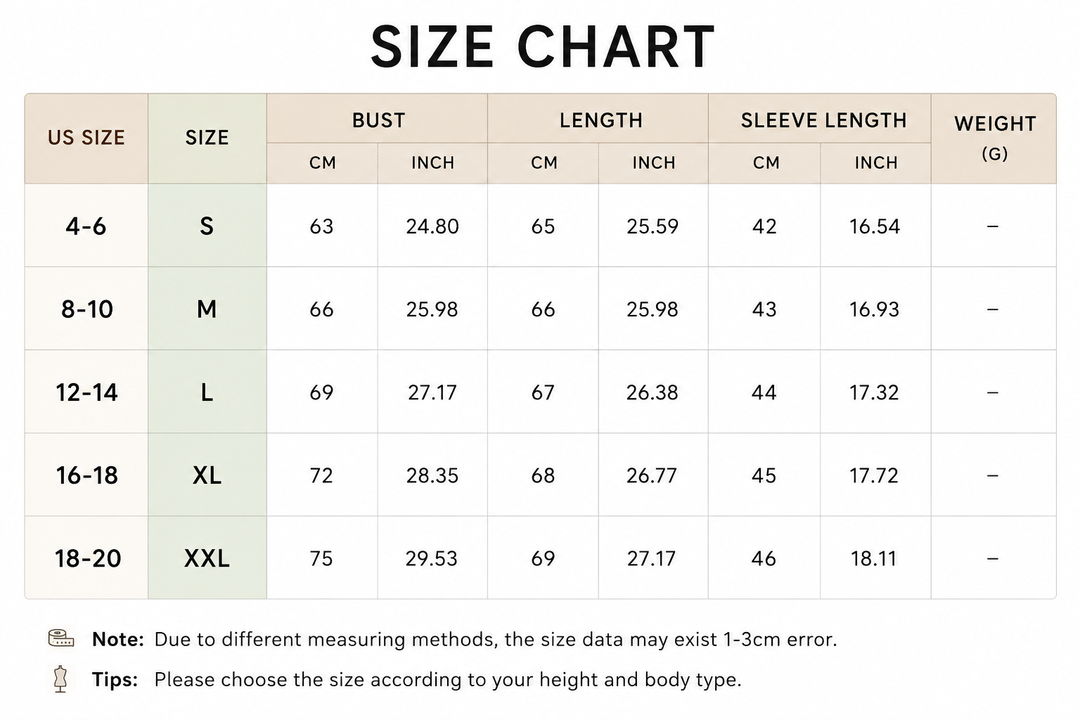The image size is (1080, 720).
Task: Select the 12-14 US size cell
Action: point(86,392)
